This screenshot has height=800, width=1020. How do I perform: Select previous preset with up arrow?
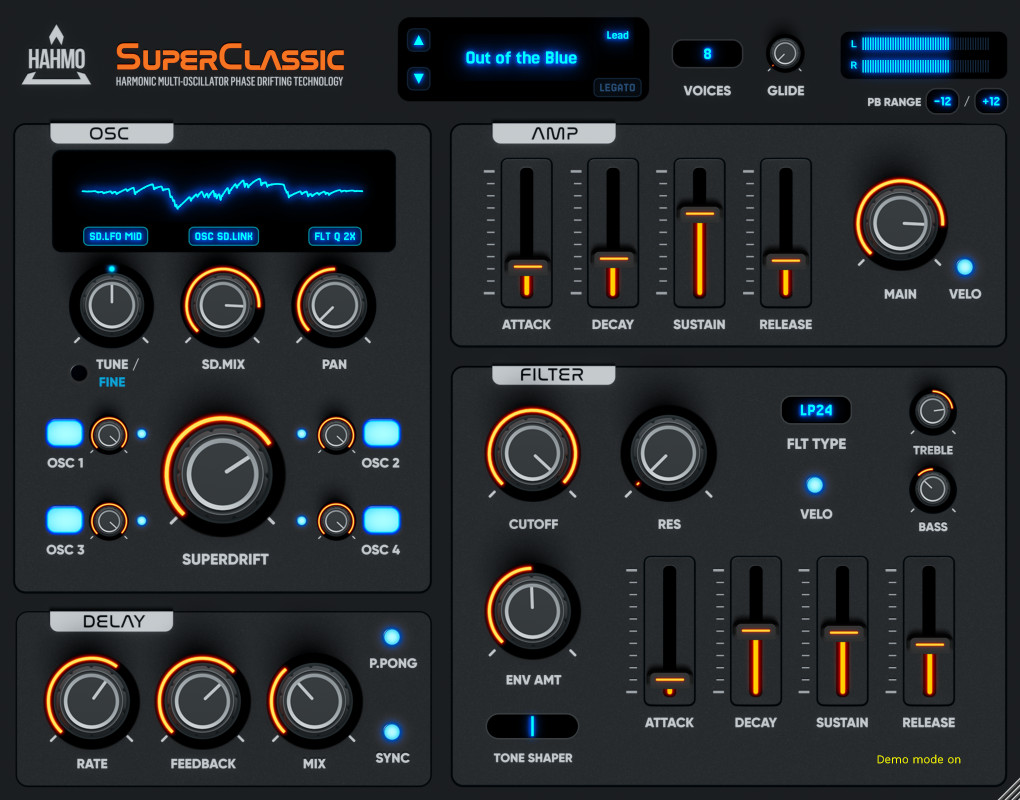coord(418,40)
